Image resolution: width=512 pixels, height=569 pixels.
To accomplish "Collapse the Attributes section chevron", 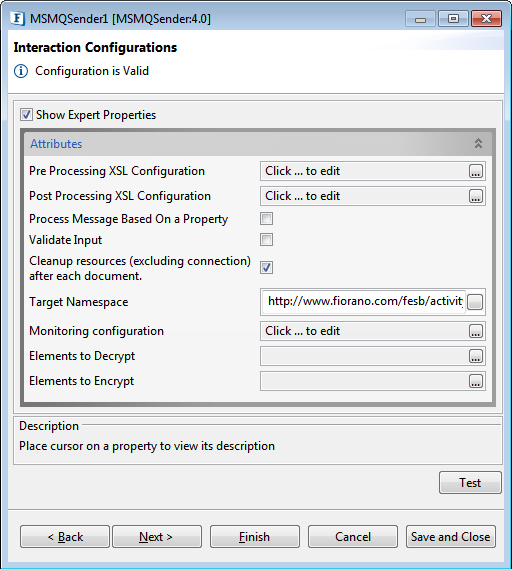I will pyautogui.click(x=478, y=144).
